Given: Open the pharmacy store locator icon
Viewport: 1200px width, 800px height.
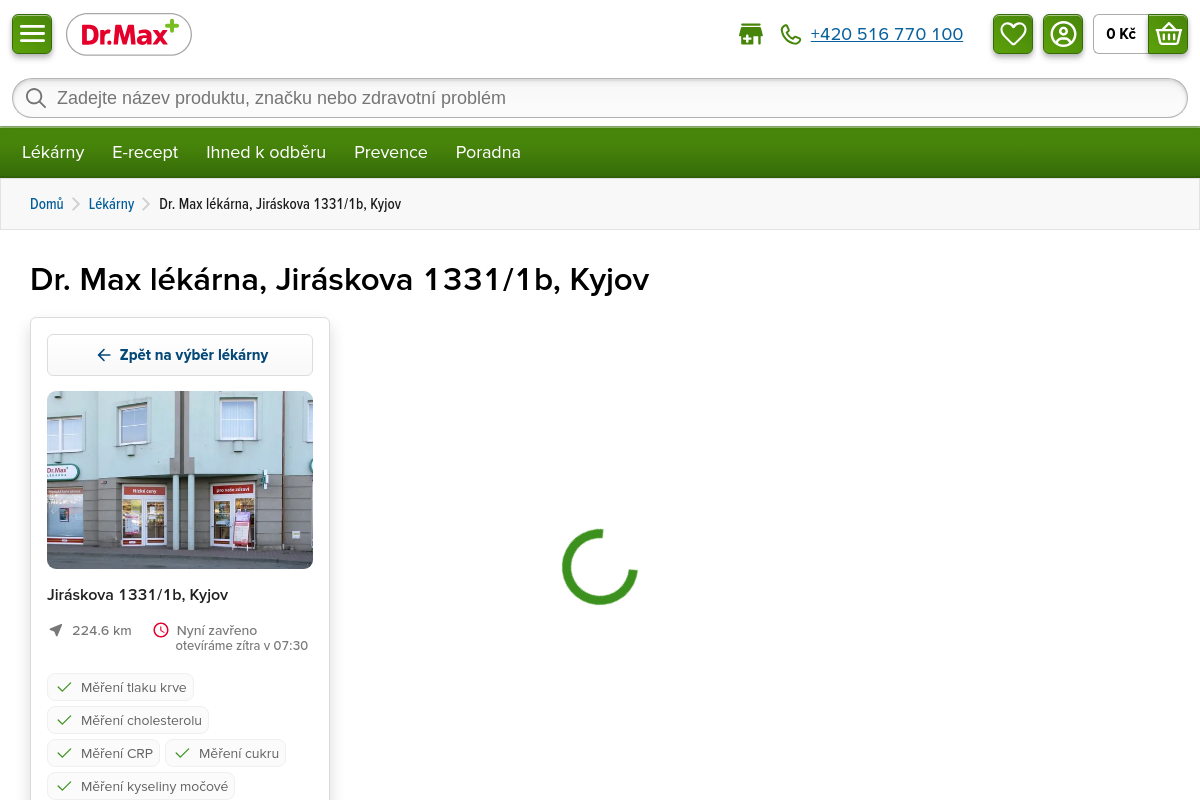Looking at the screenshot, I should (x=750, y=35).
